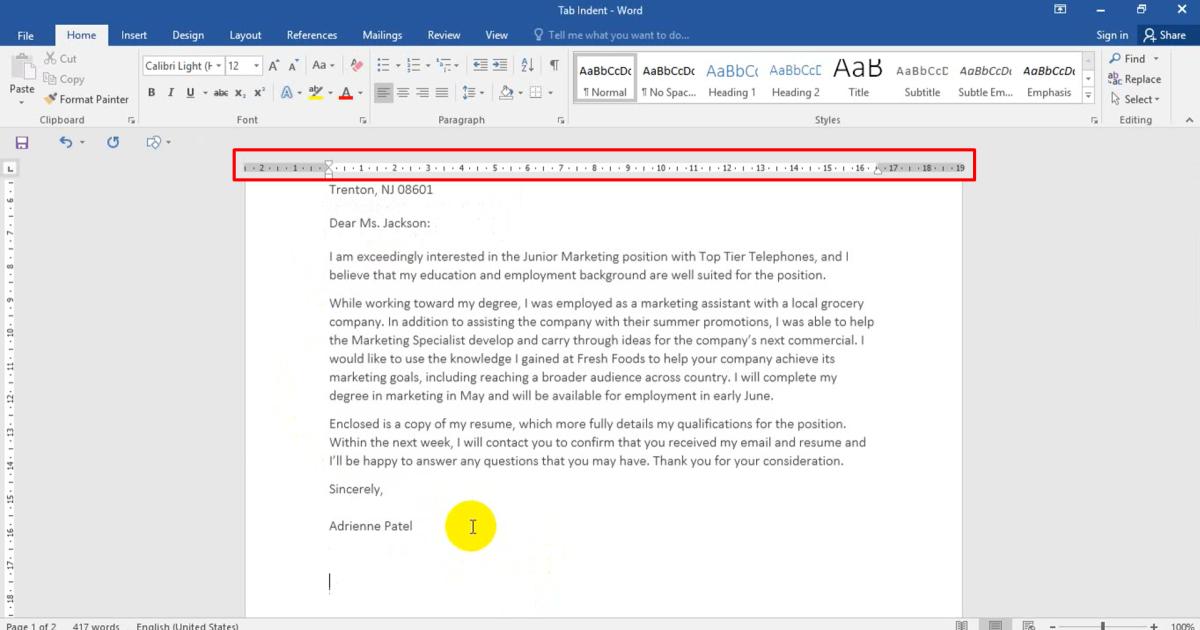Open line and paragraph spacing menu
1200x630 pixels.
click(x=474, y=93)
